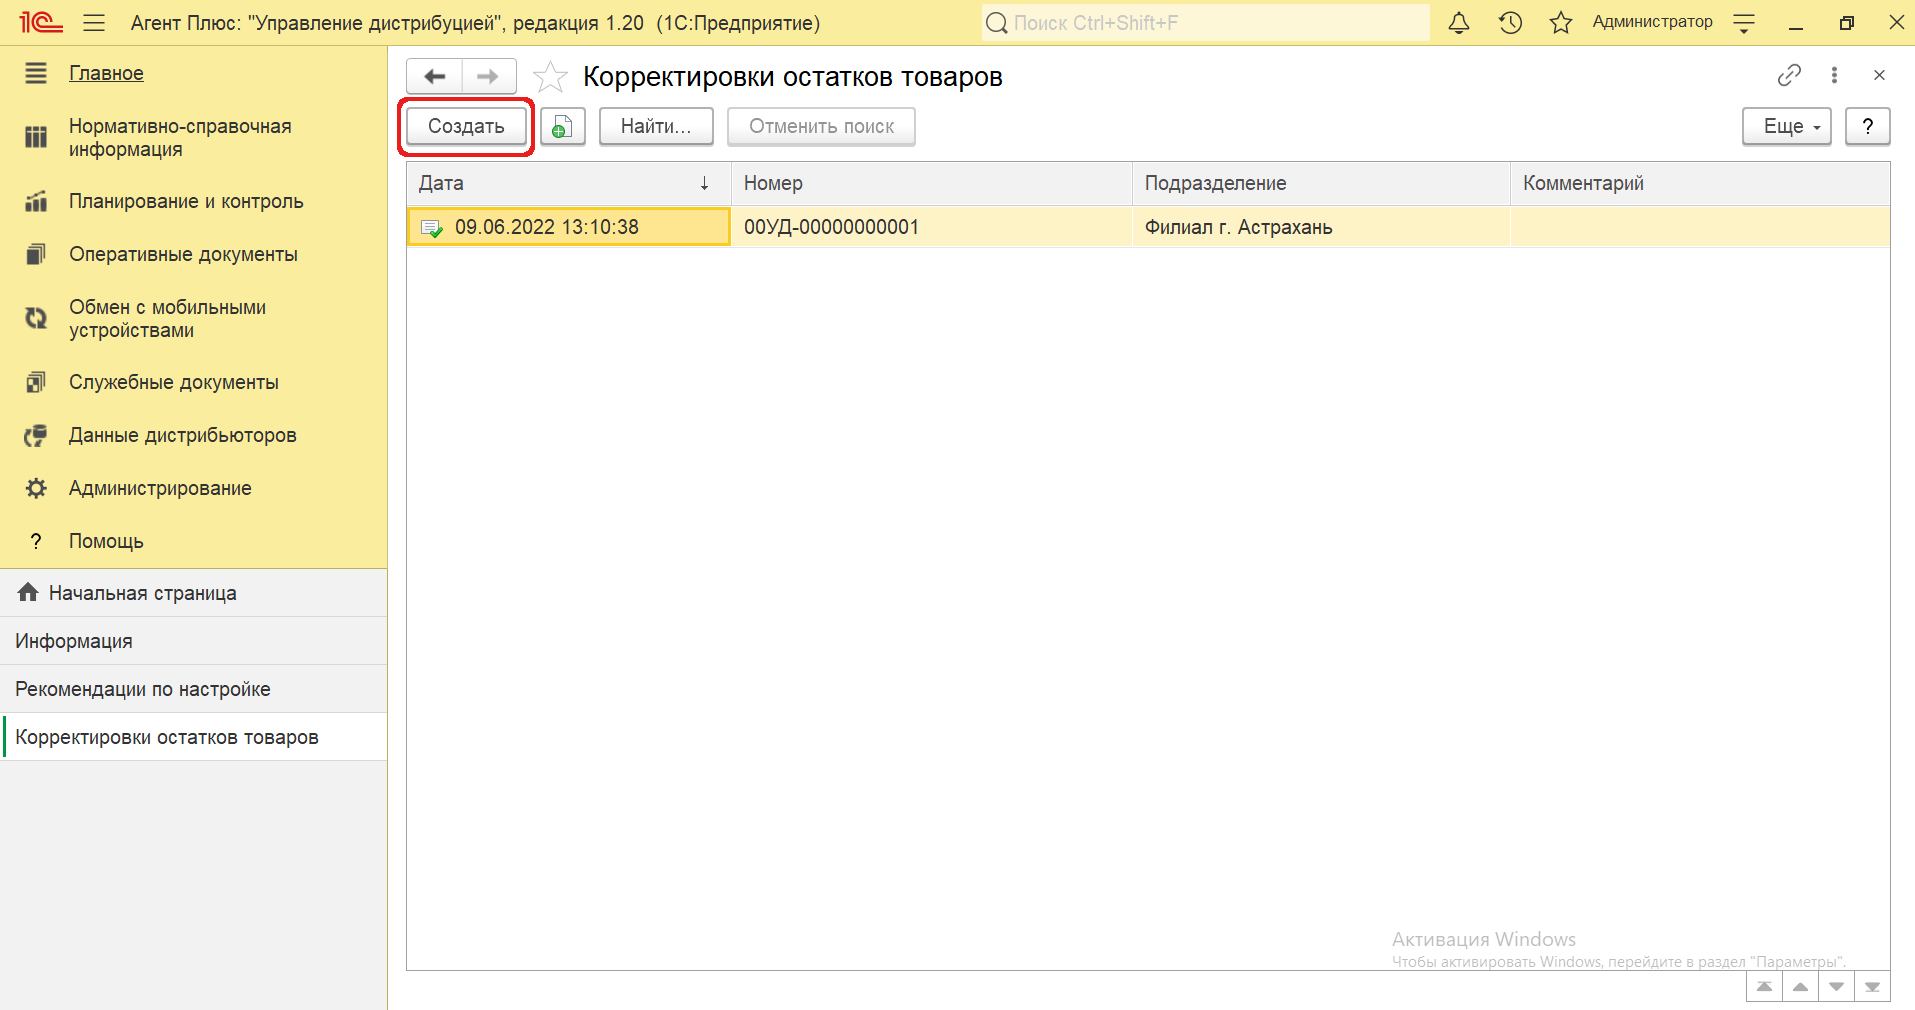This screenshot has width=1915, height=1010.
Task: Open the service settings dropdown near Администратор
Action: 1744,23
